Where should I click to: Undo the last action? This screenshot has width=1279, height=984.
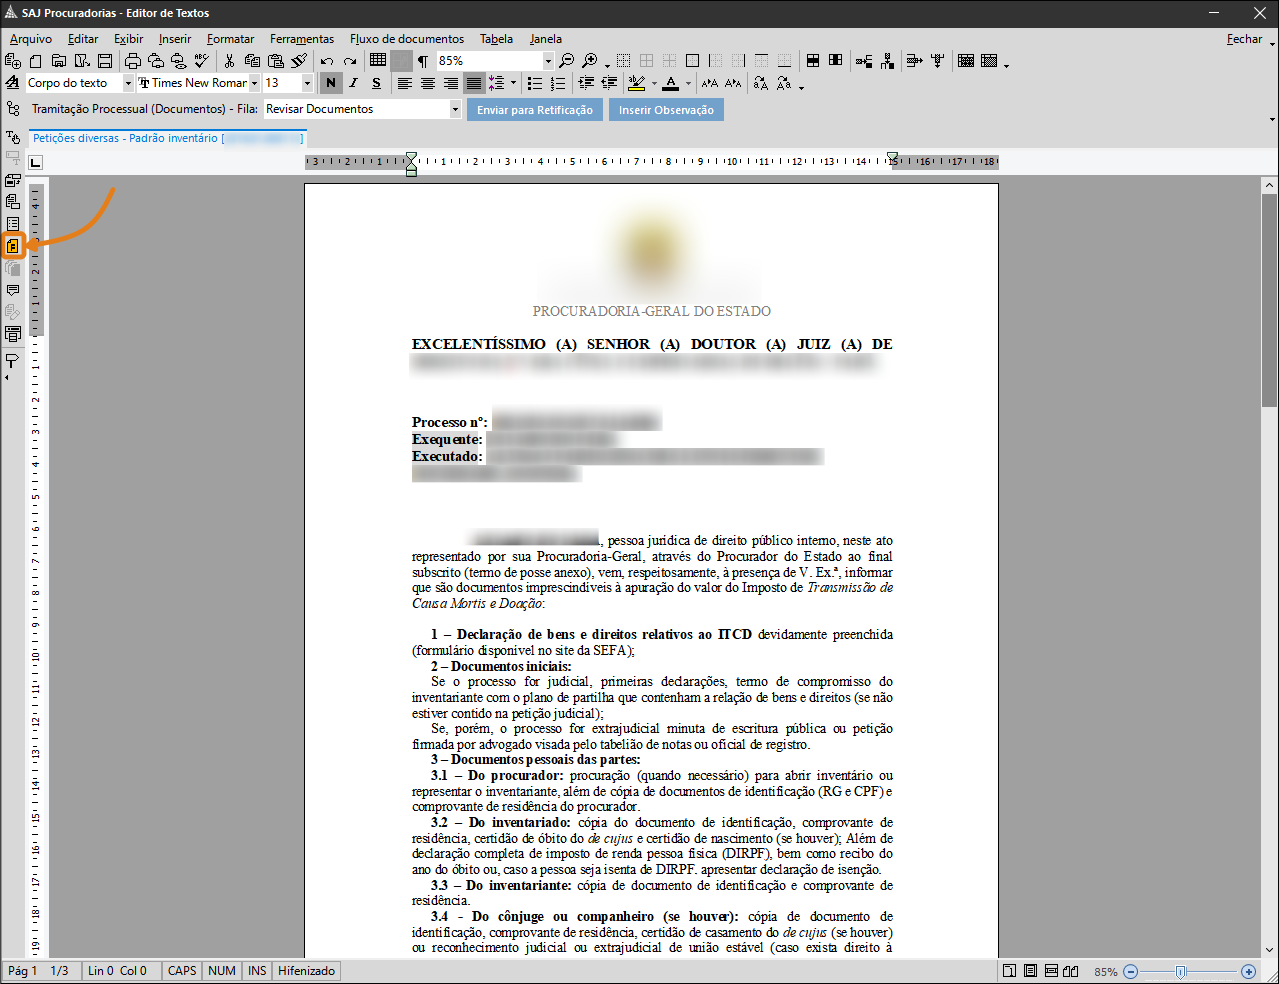(x=327, y=61)
